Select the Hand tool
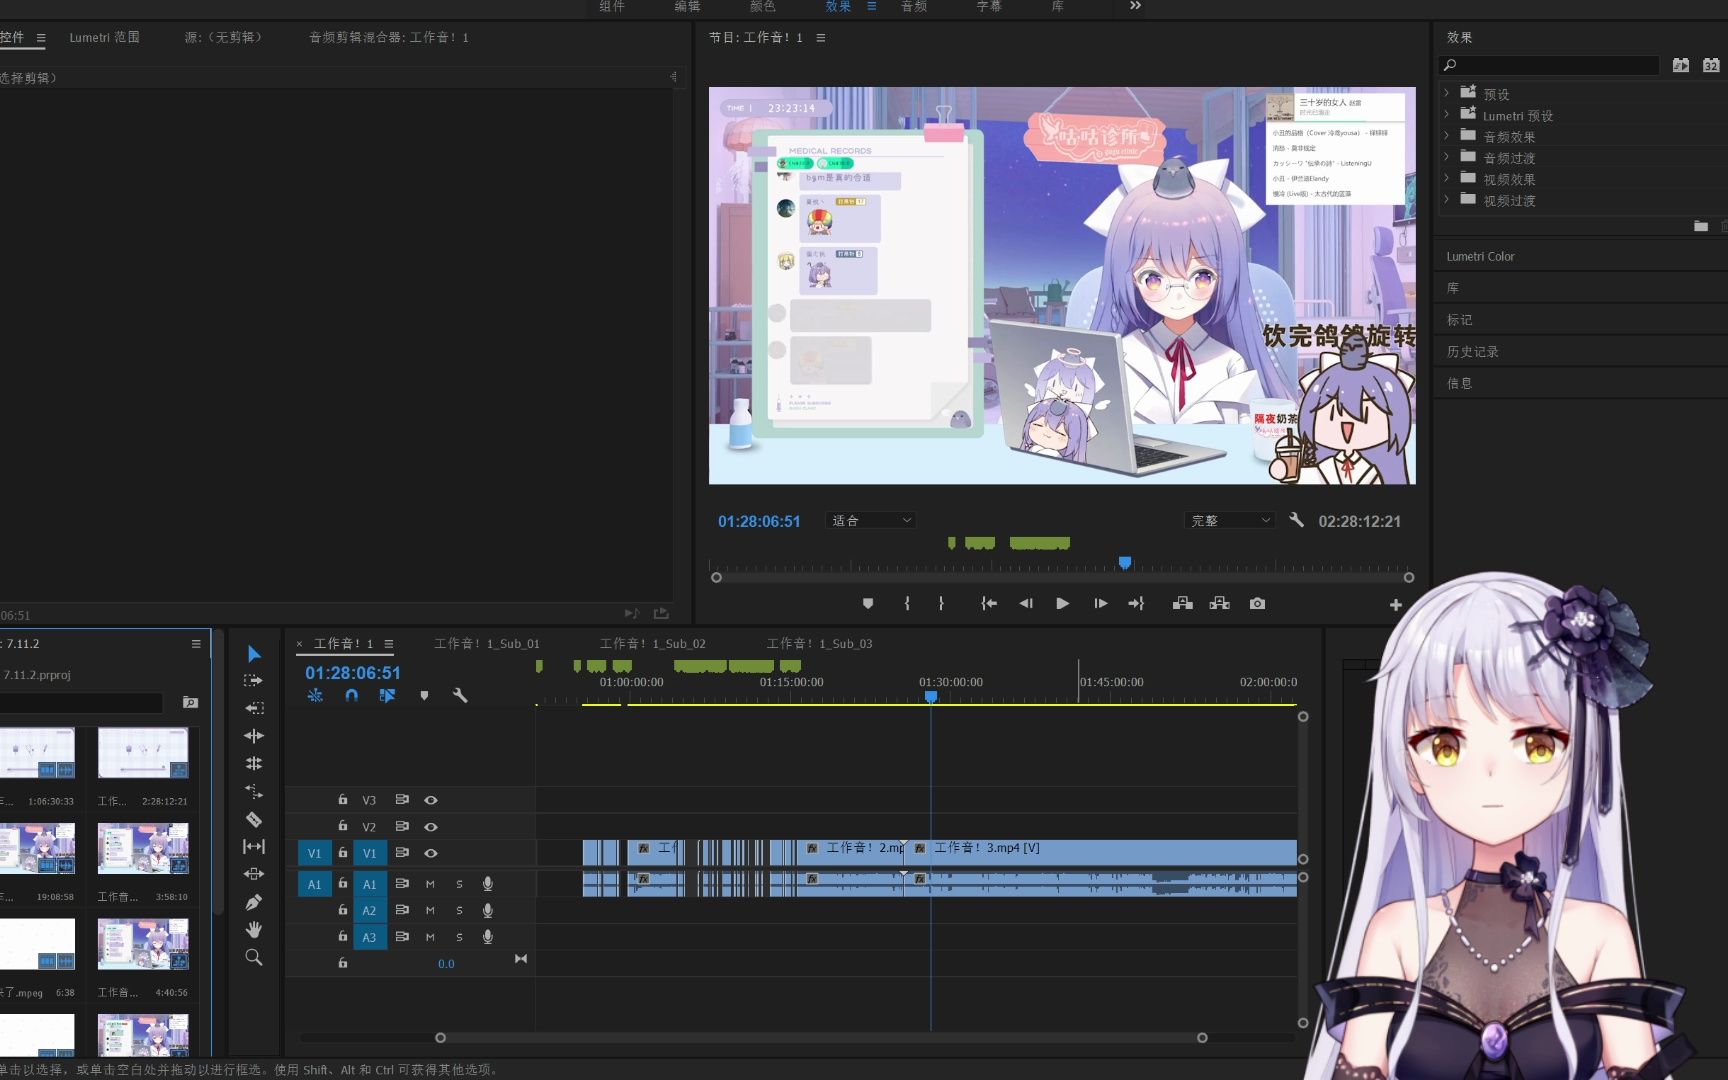 point(254,930)
